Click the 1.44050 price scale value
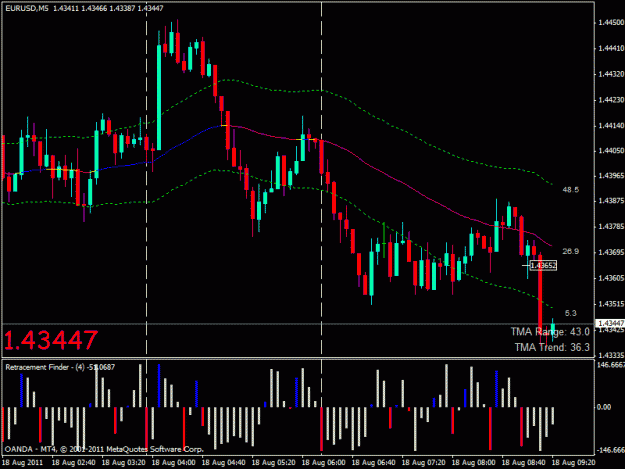Image resolution: width=625 pixels, height=469 pixels. tap(611, 151)
